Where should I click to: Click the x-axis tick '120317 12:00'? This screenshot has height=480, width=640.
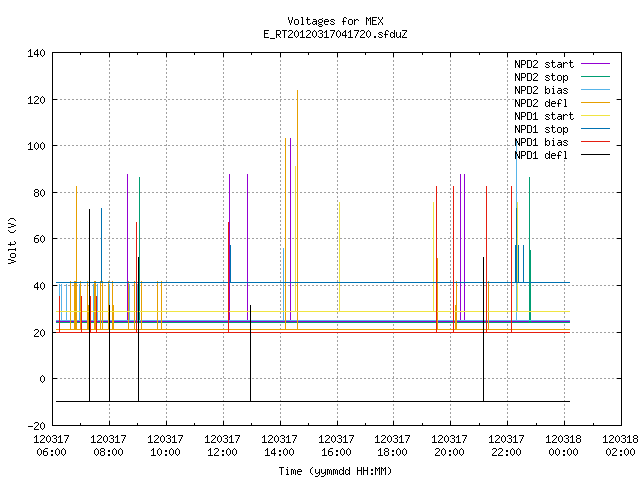coord(222,446)
